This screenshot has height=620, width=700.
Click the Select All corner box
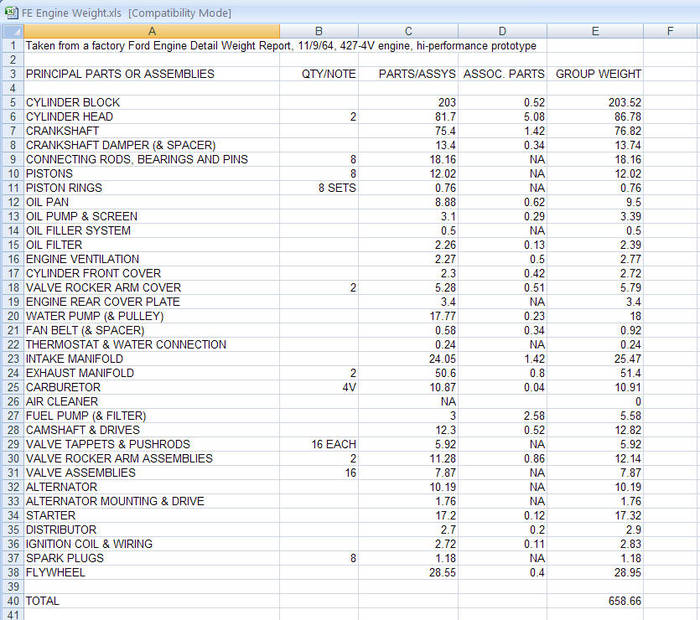coord(11,31)
